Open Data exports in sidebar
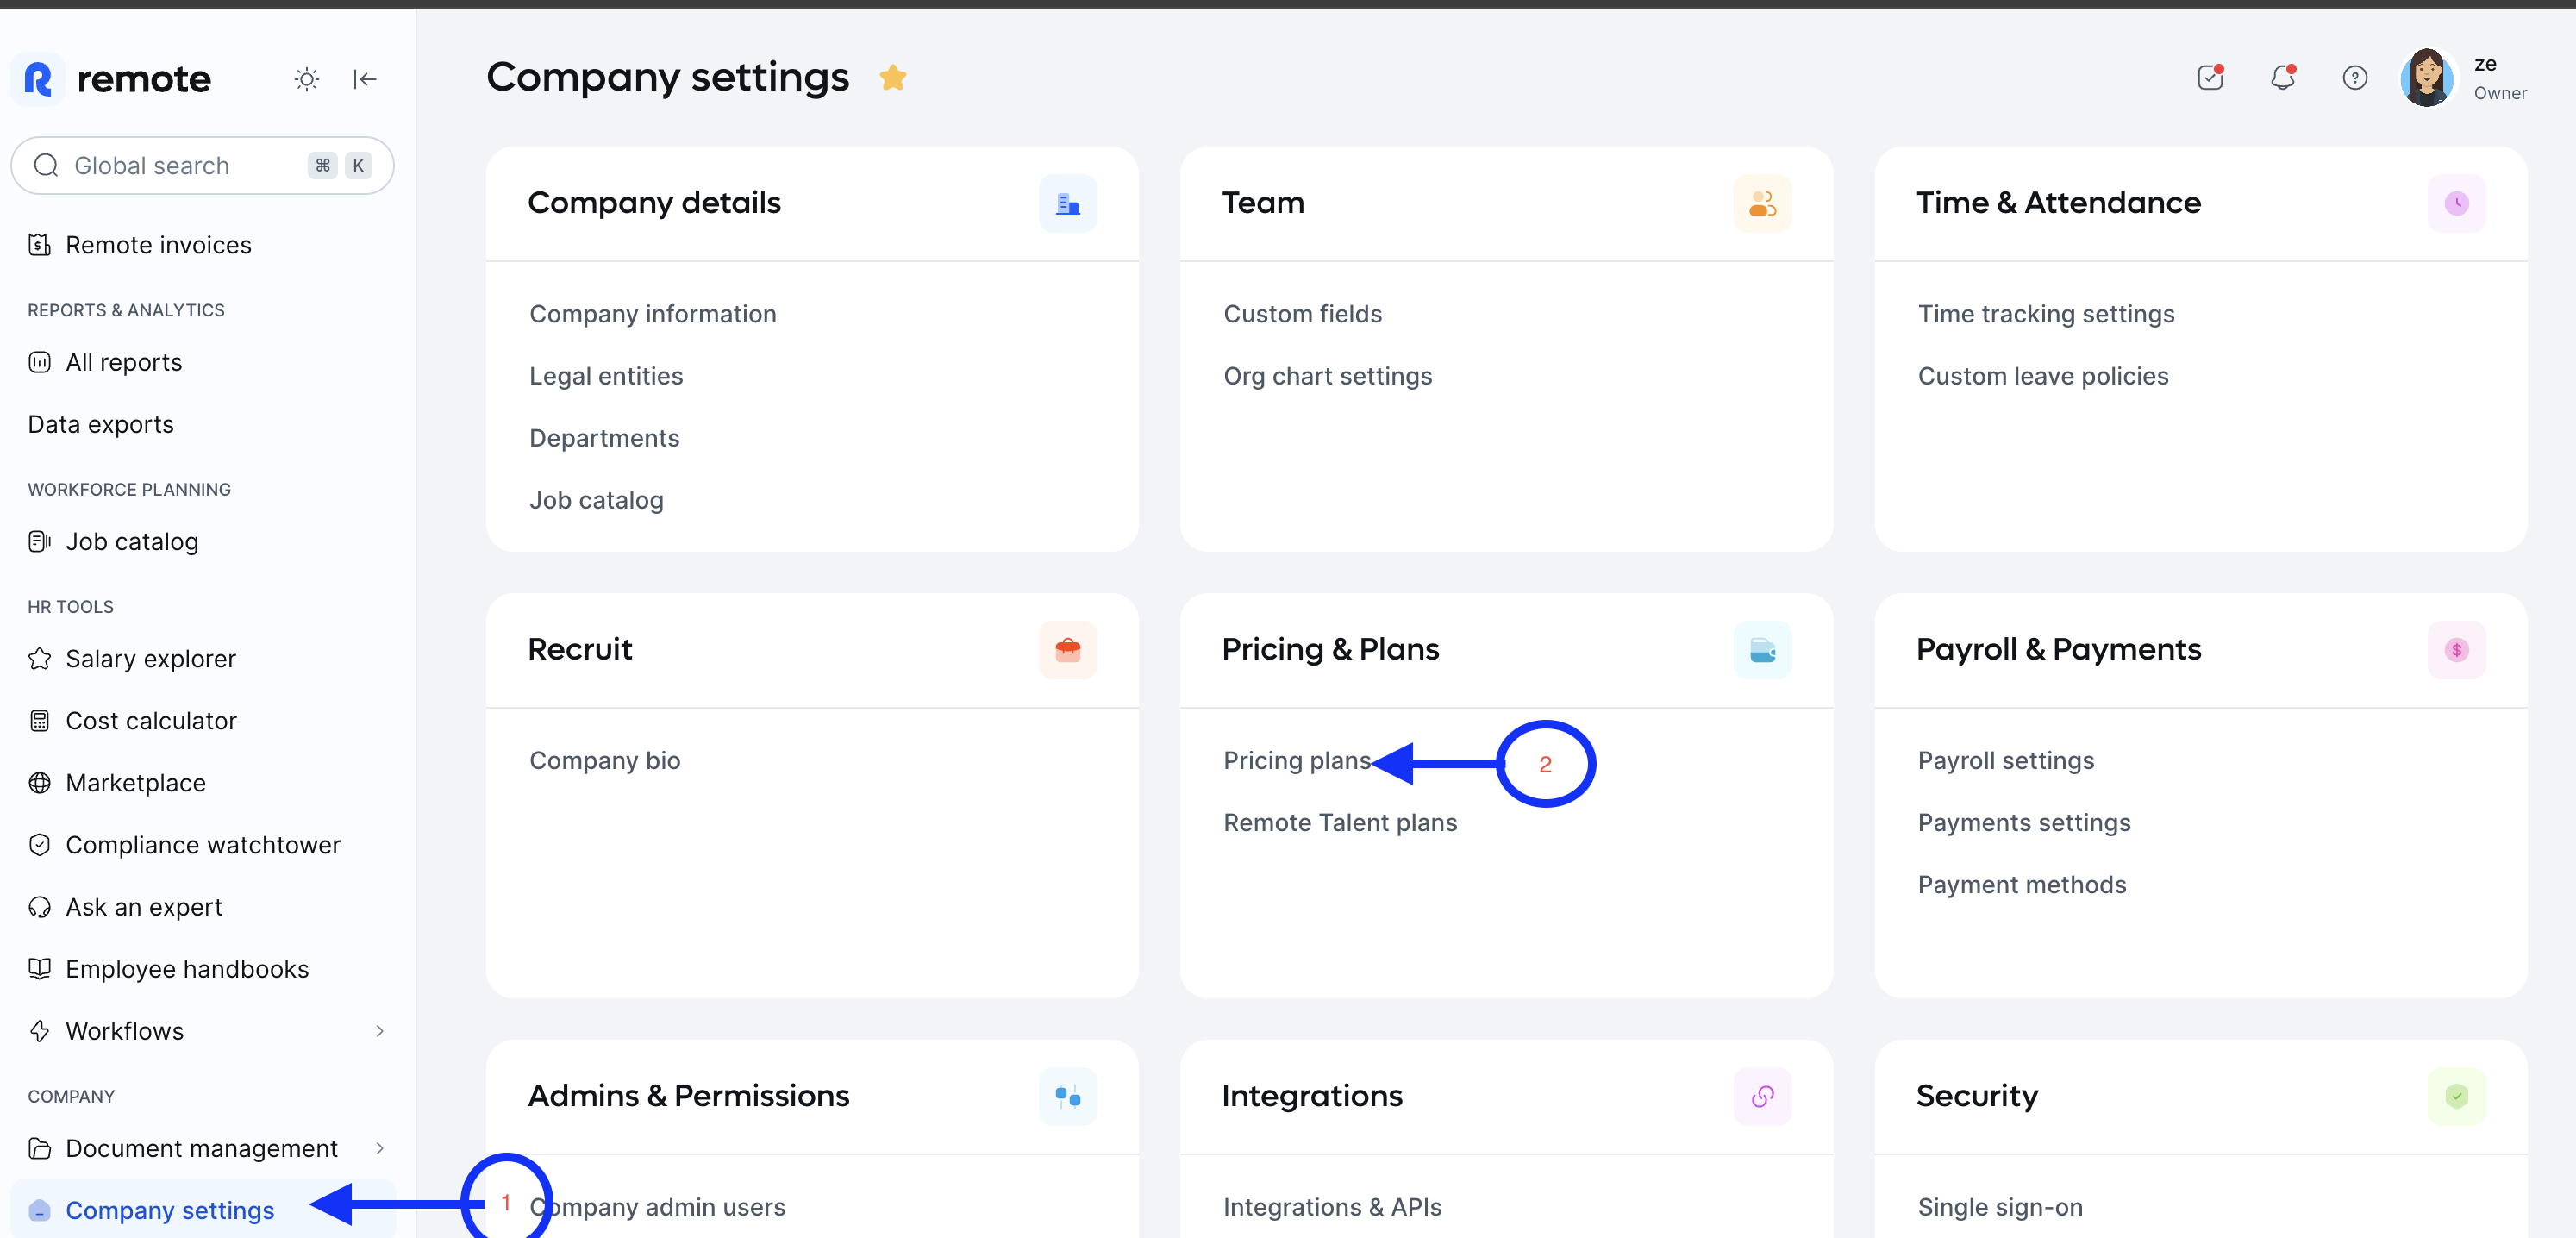The image size is (2576, 1238). 101,424
